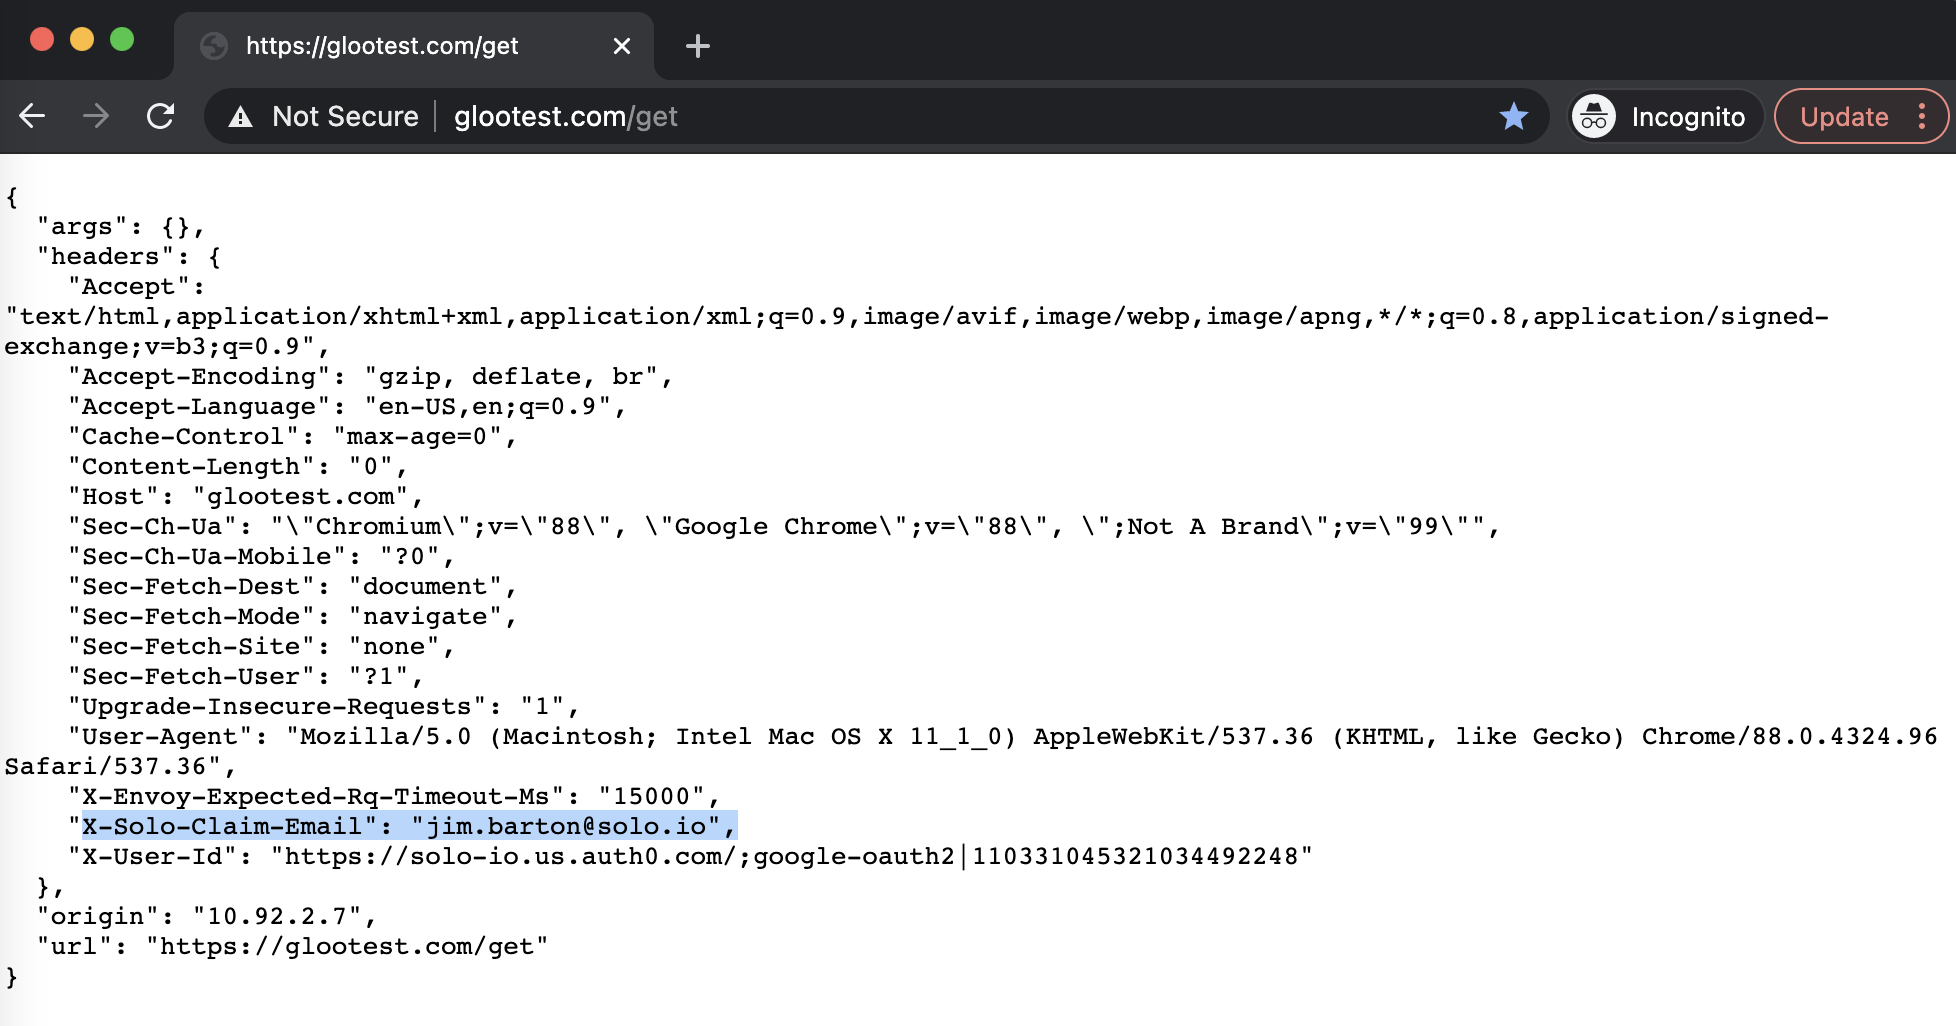Click the "Sec-Ch-Ua-Mobile" line

click(261, 556)
